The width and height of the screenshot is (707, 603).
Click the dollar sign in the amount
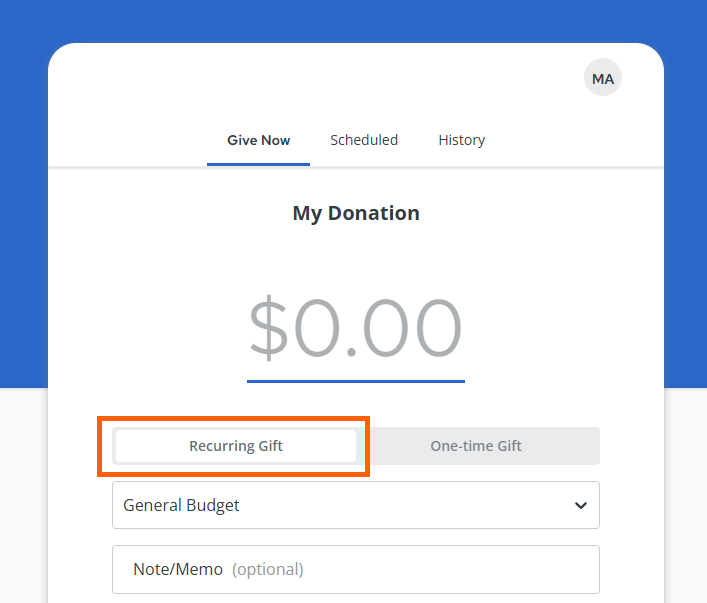tap(267, 329)
